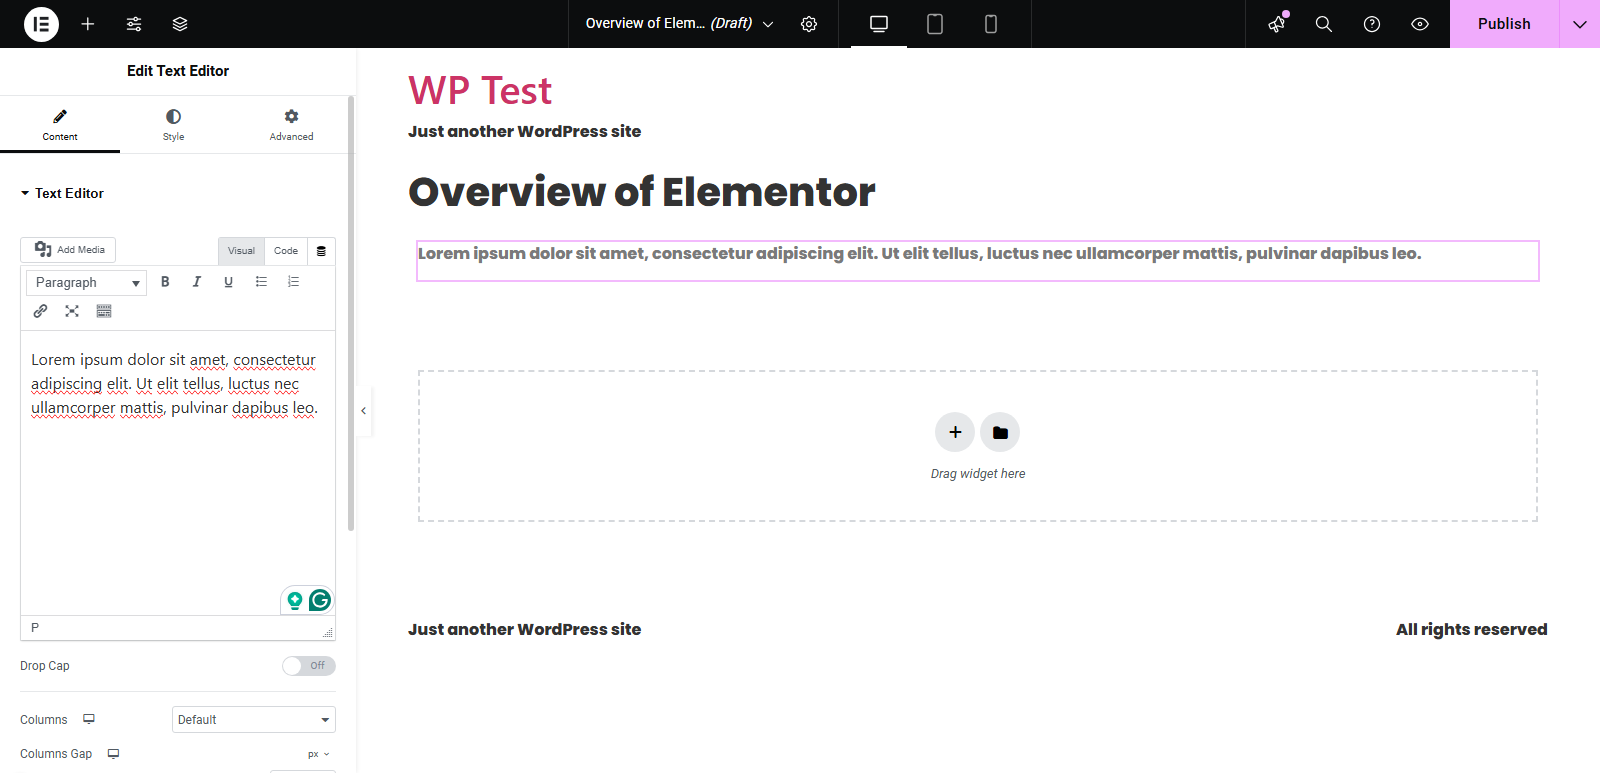This screenshot has height=773, width=1600.
Task: Open the Paragraph format dropdown
Action: [x=87, y=283]
